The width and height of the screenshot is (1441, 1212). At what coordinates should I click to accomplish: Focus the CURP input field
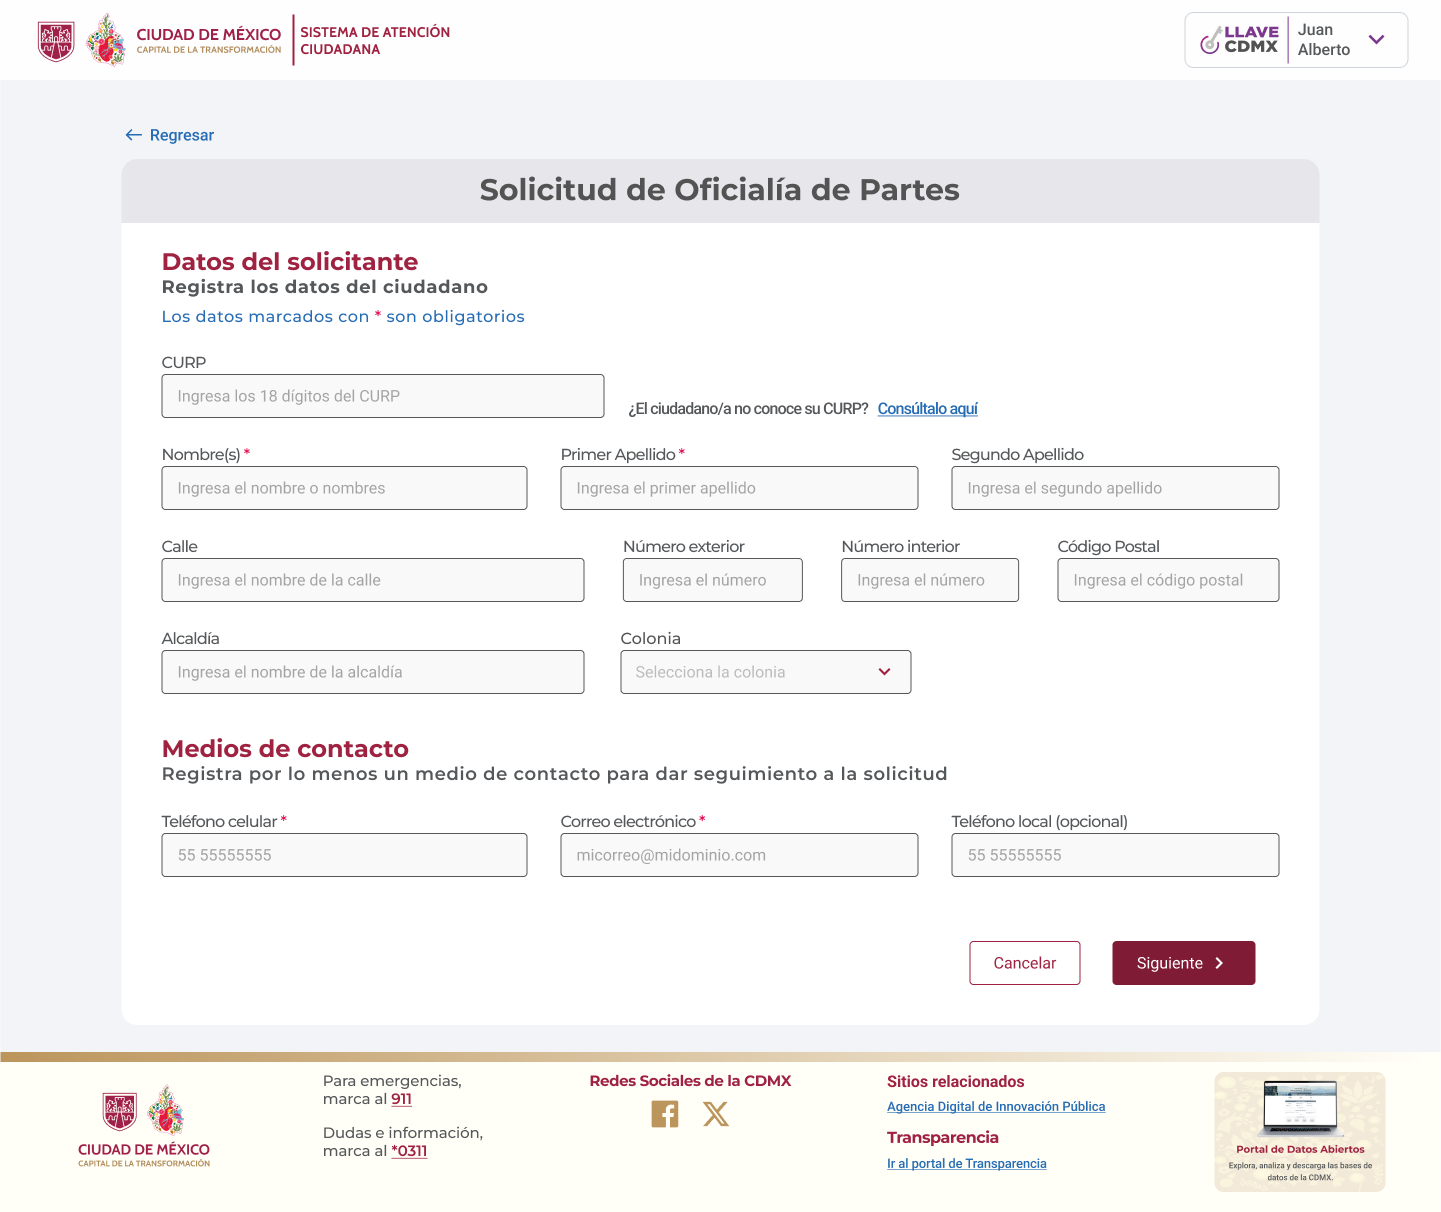(x=383, y=396)
